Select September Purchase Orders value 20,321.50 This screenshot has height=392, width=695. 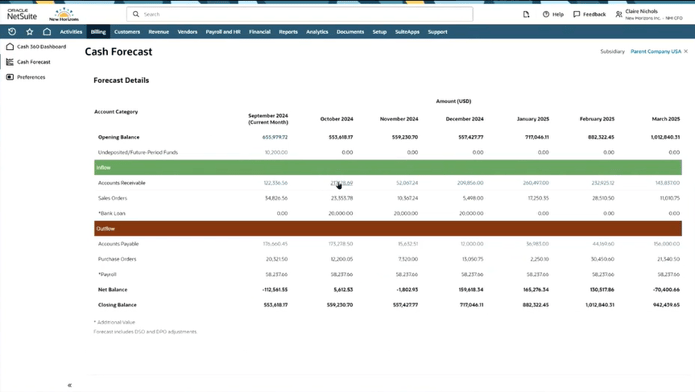click(277, 259)
